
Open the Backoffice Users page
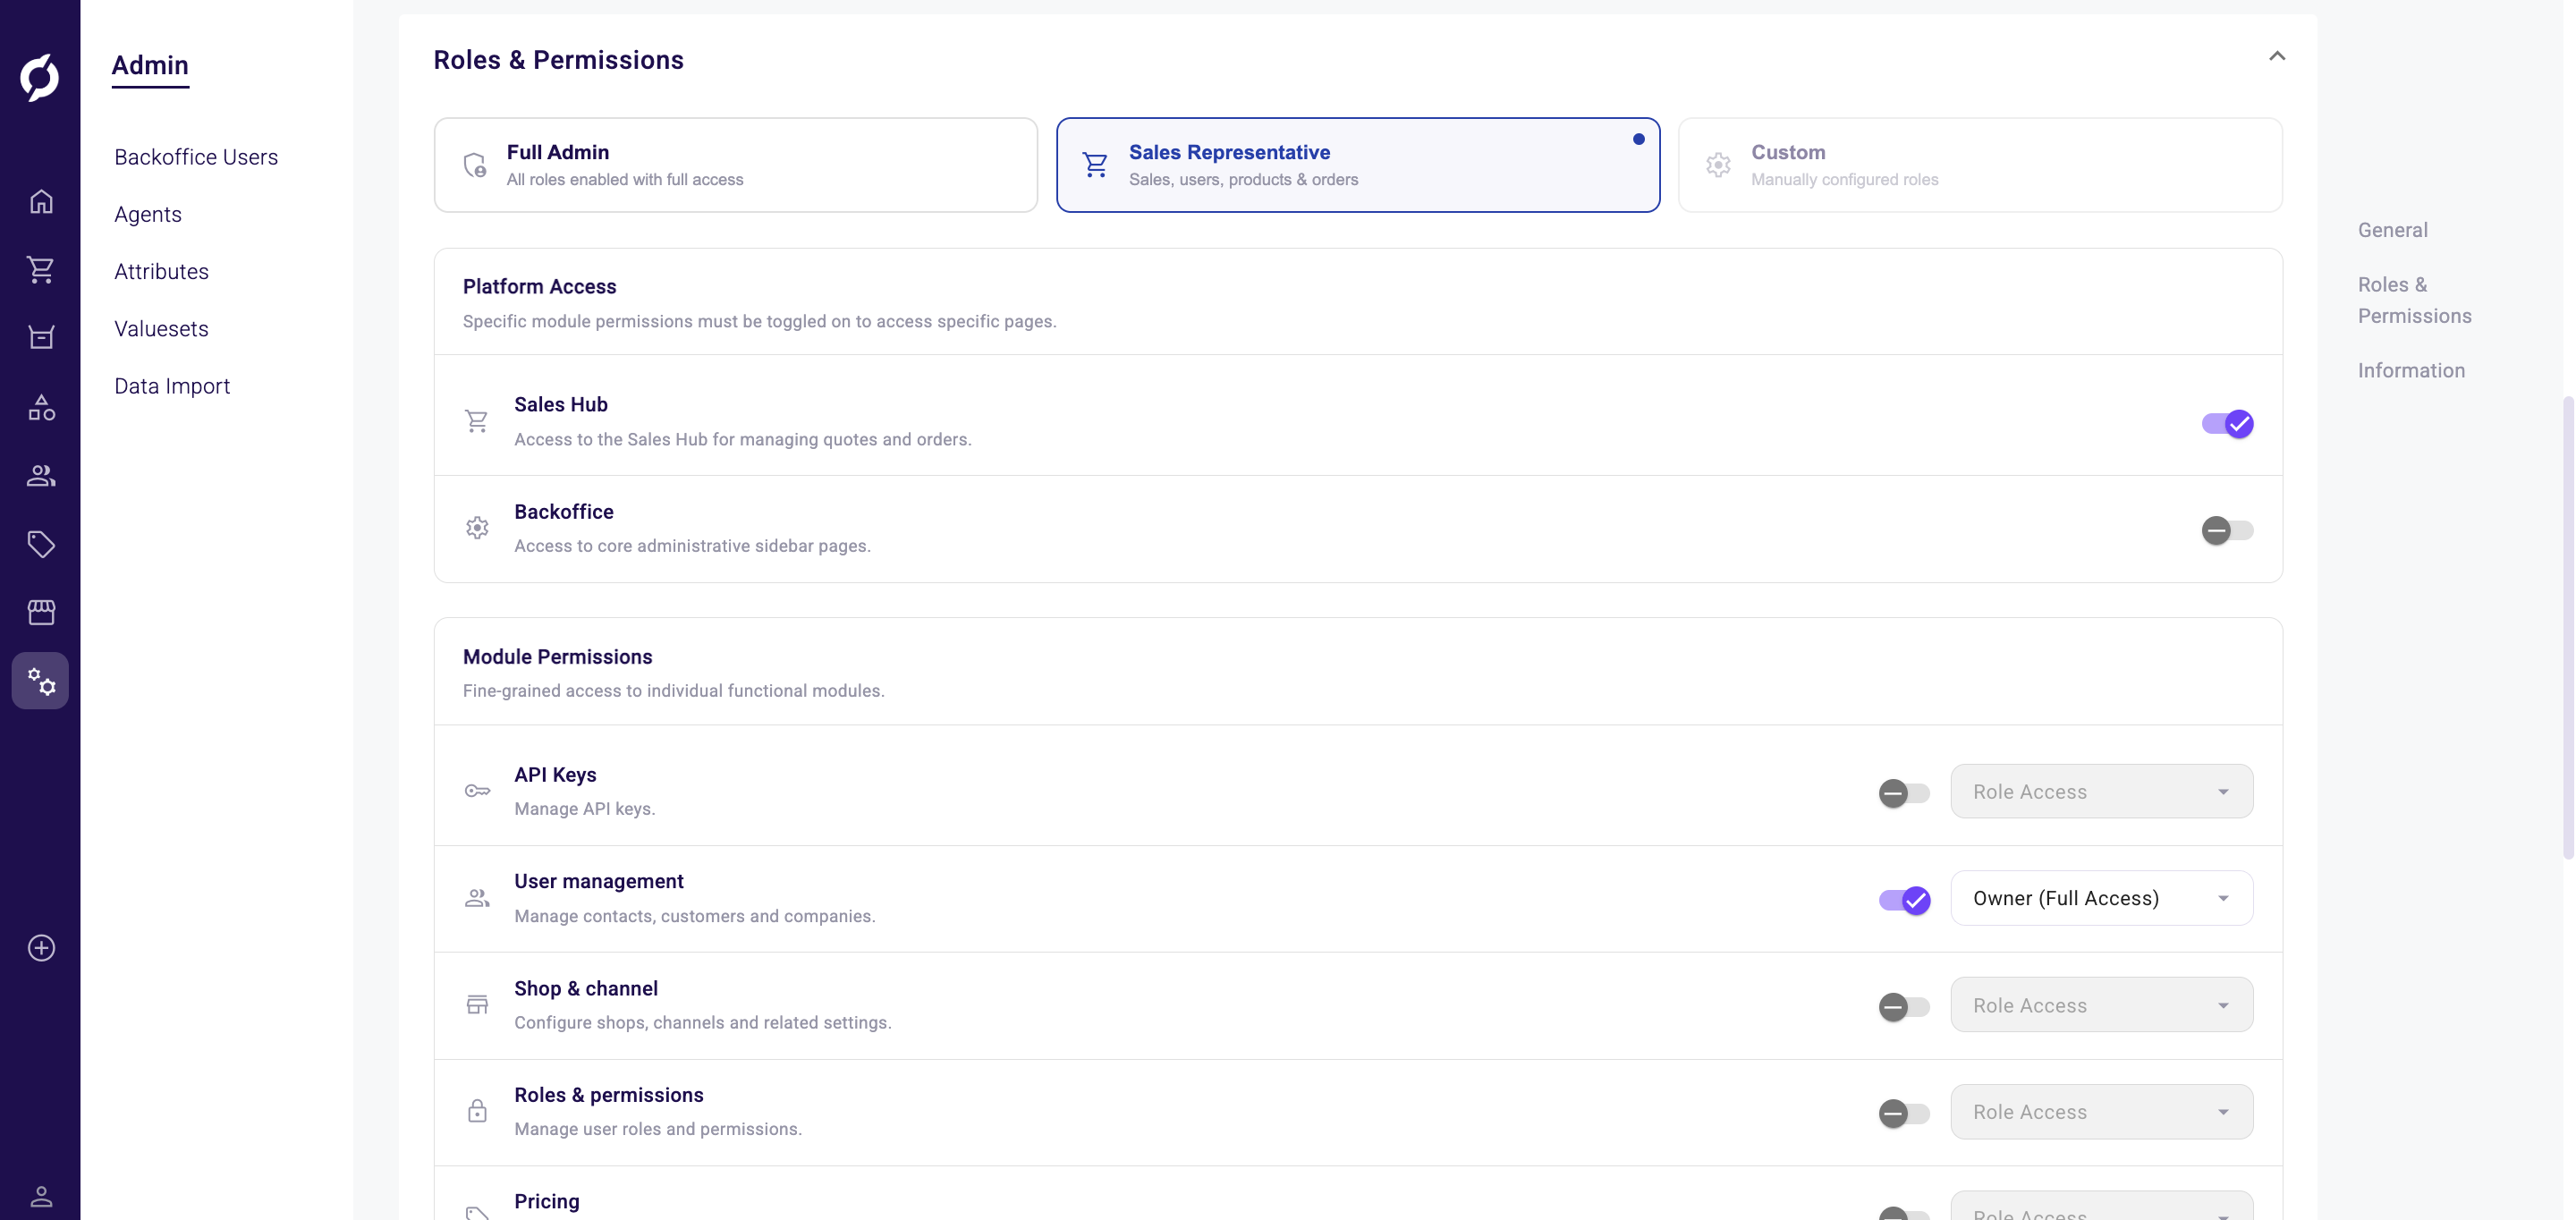196,157
